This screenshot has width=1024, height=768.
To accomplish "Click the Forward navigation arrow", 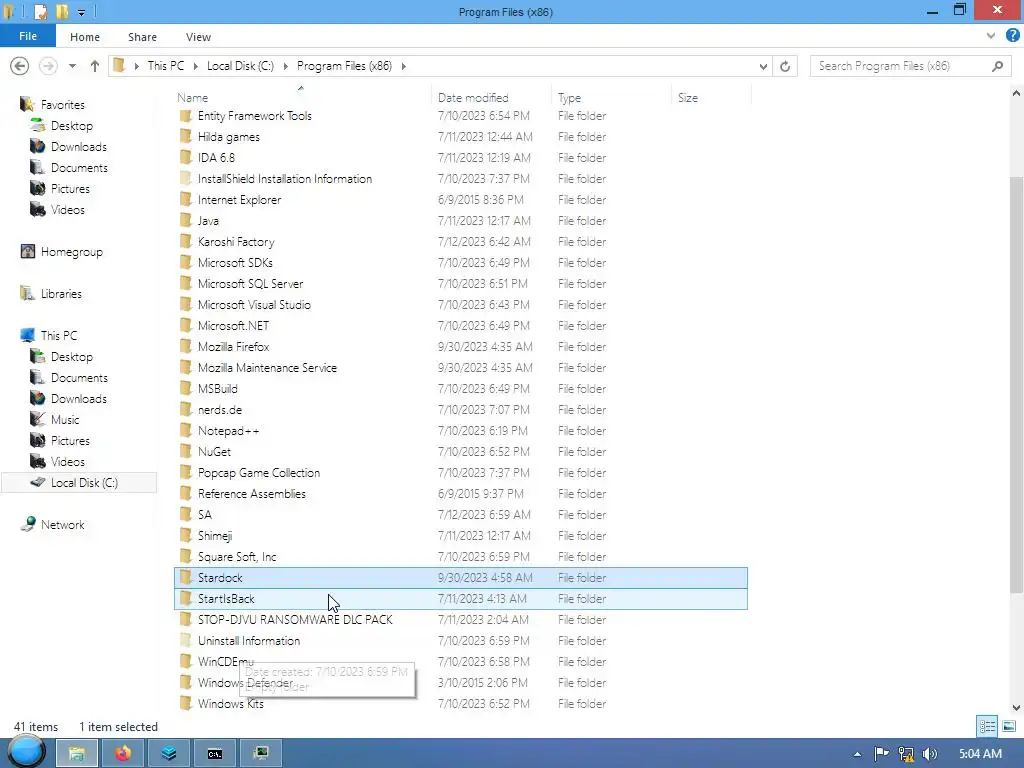I will point(48,66).
